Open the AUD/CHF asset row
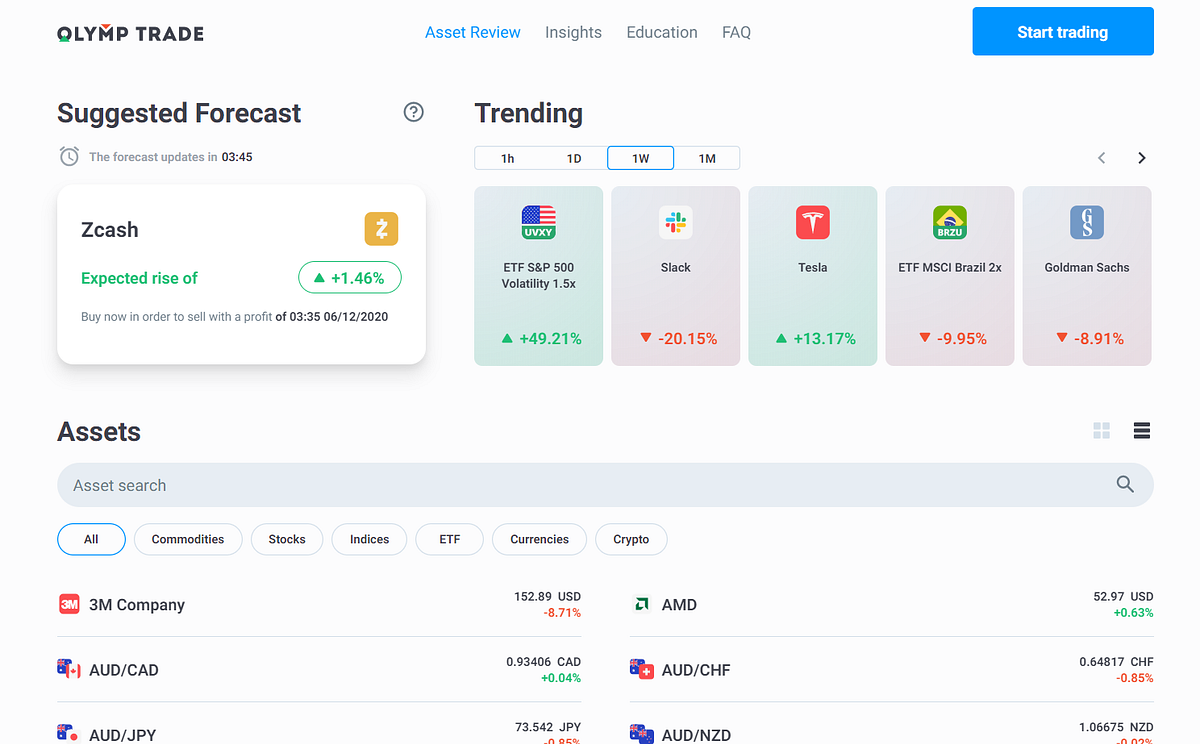1200x744 pixels. (892, 669)
